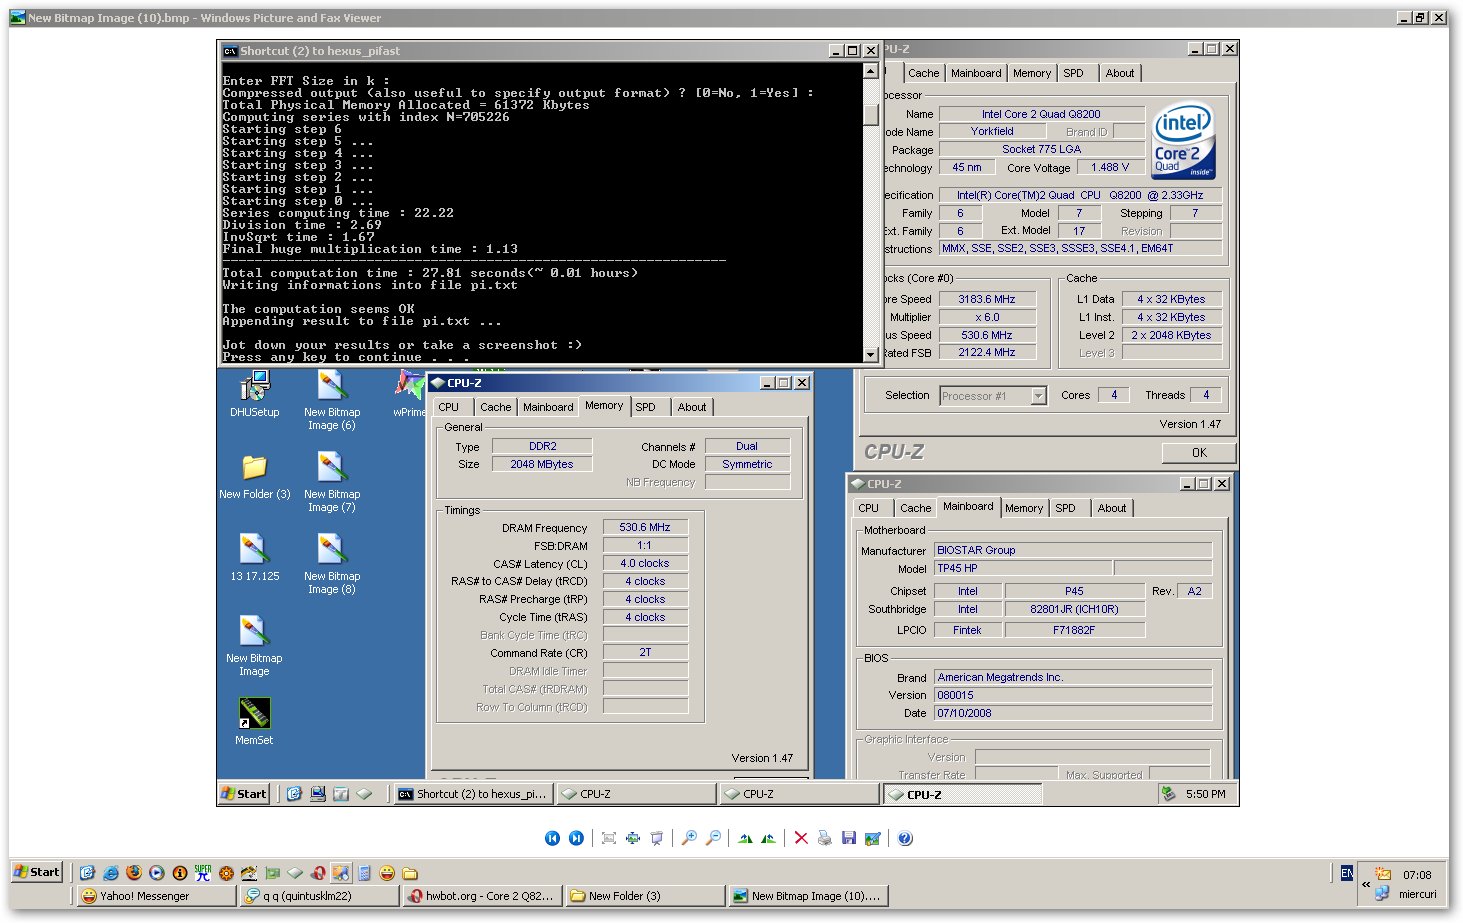
Task: Open Yahoo Messenger smiley Quick Launch icon
Action: point(387,873)
